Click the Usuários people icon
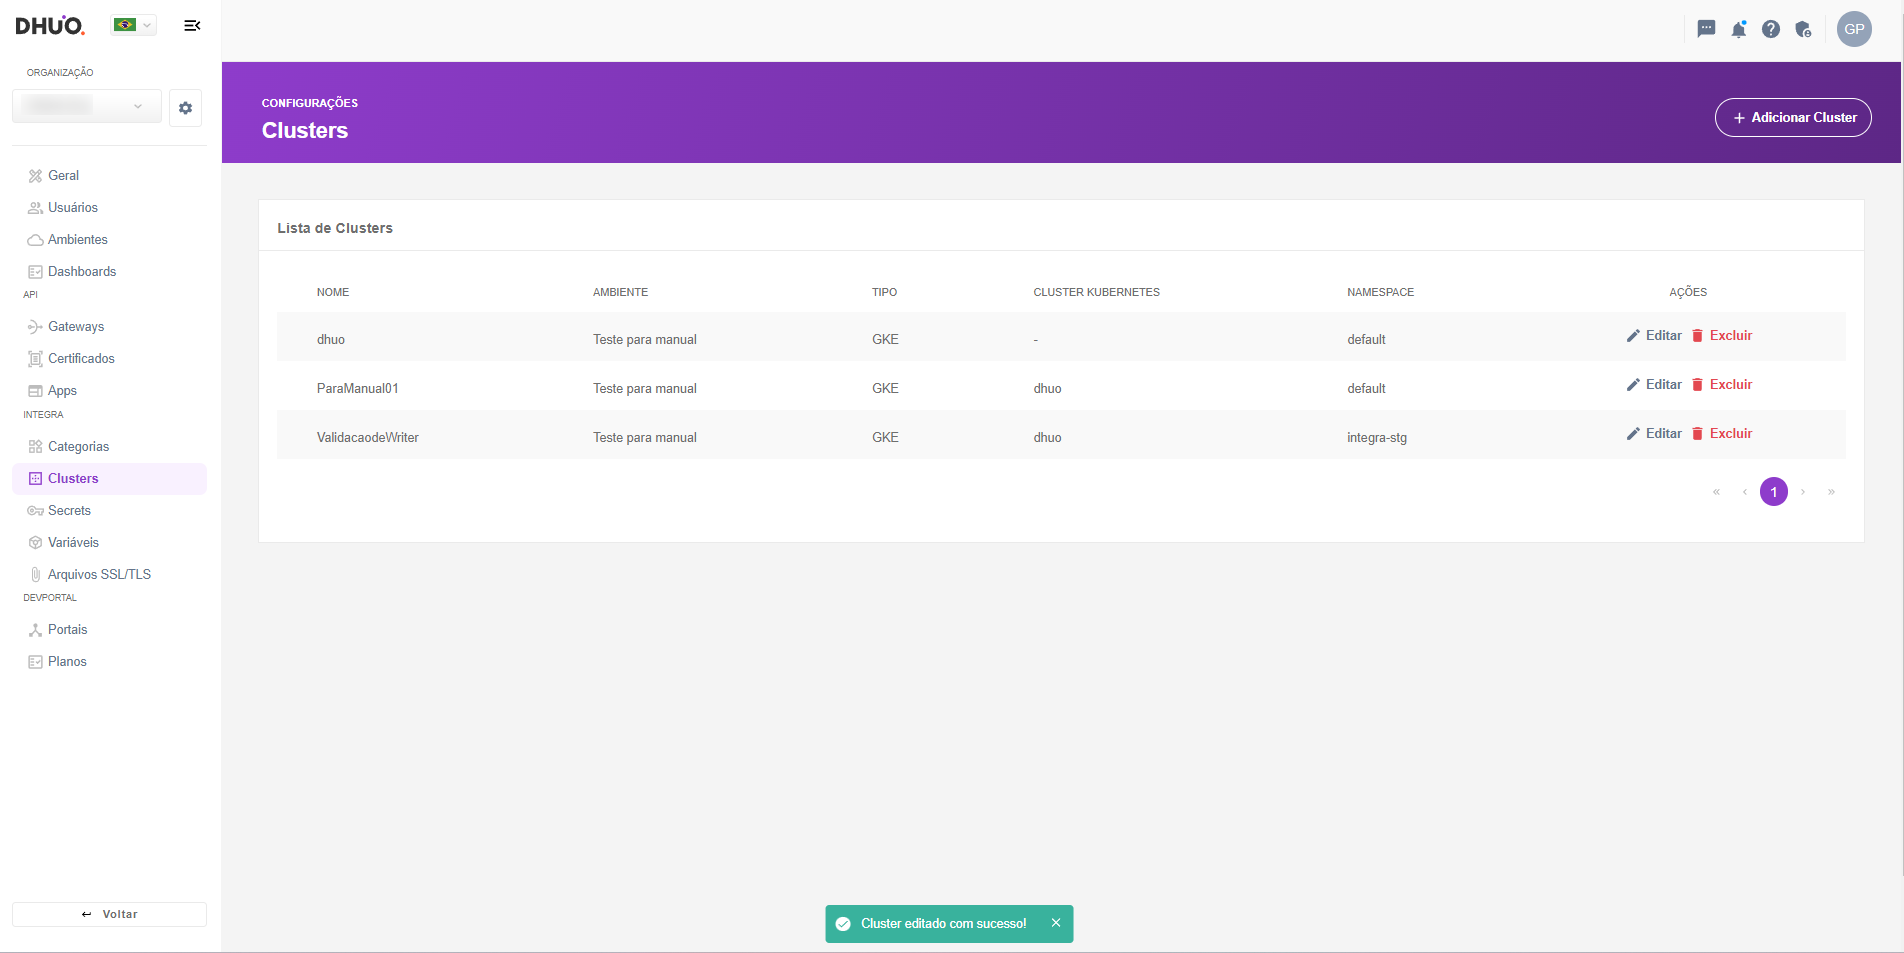Image resolution: width=1904 pixels, height=953 pixels. (36, 208)
